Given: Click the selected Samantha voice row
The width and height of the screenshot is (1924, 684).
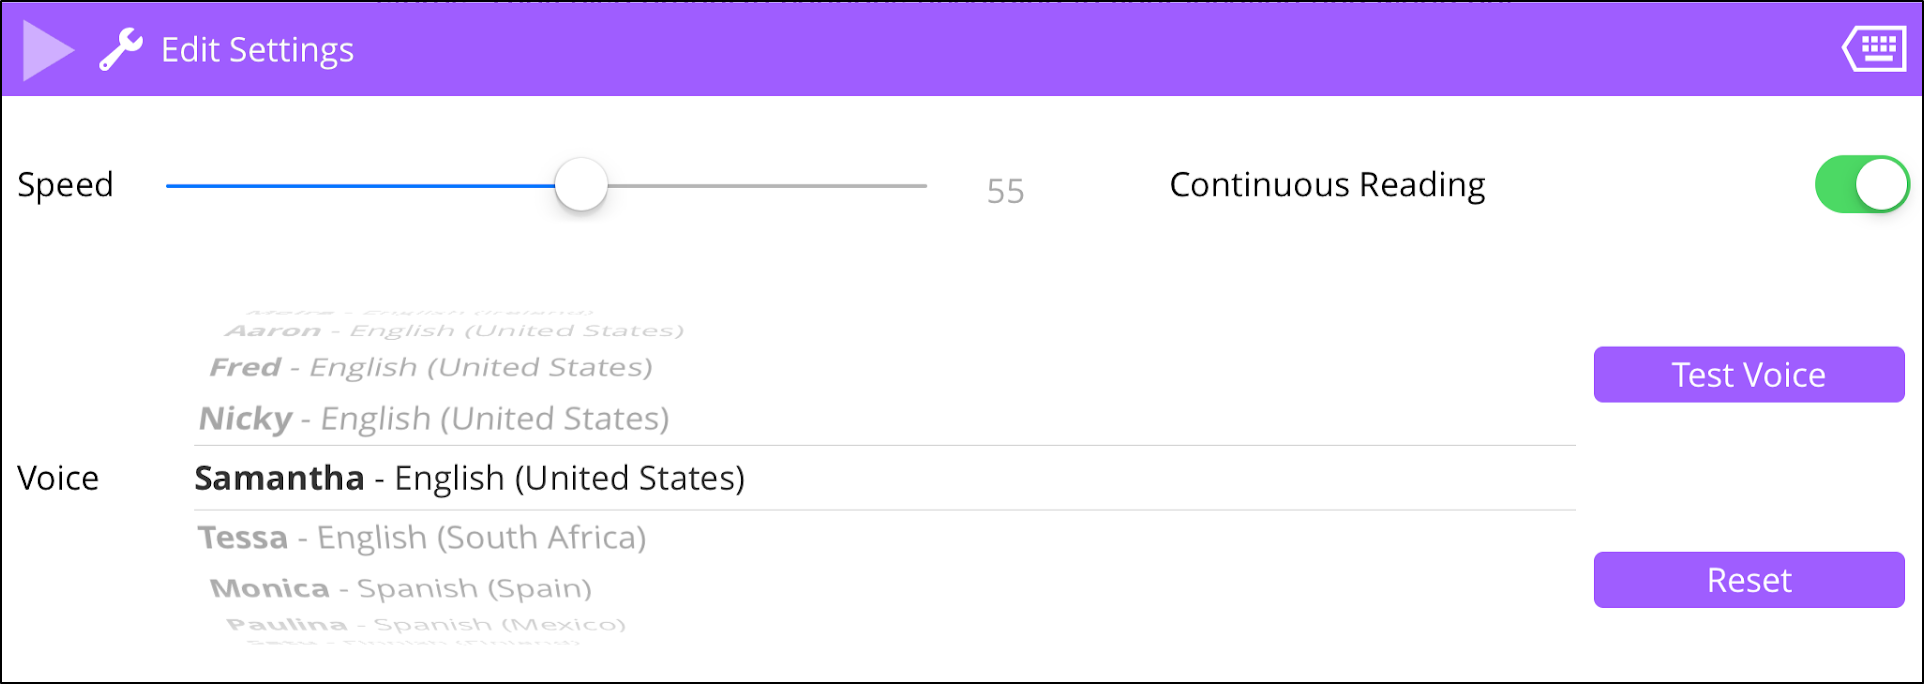Looking at the screenshot, I should coord(469,478).
